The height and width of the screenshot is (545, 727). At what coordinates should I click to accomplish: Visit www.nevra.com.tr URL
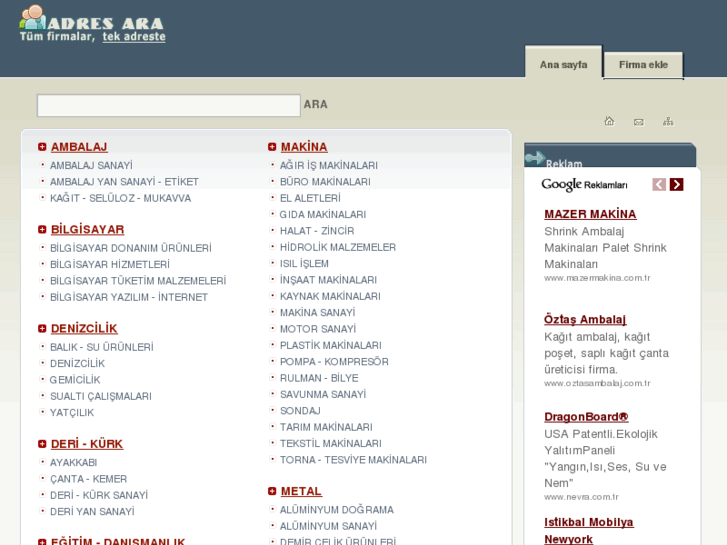(581, 497)
